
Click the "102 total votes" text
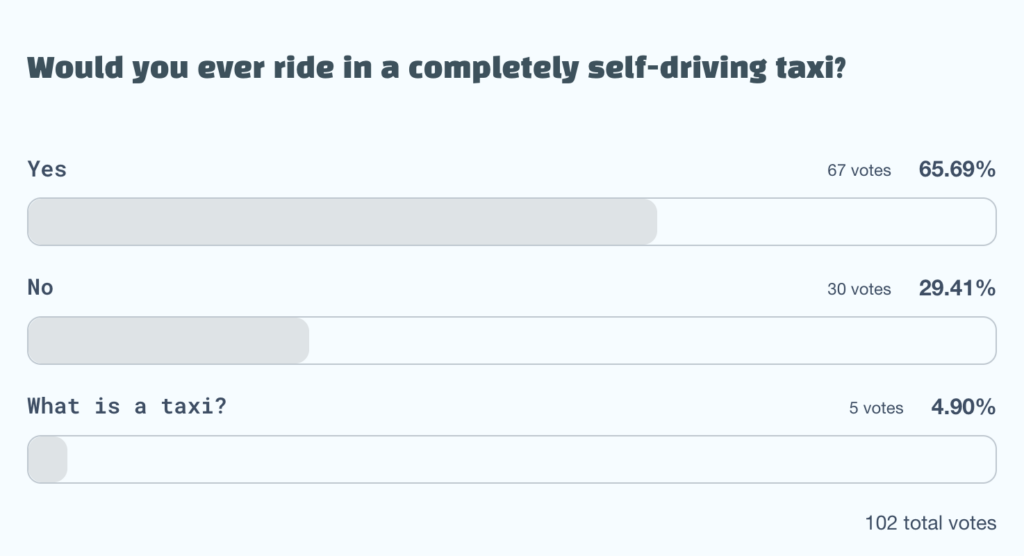coord(930,523)
